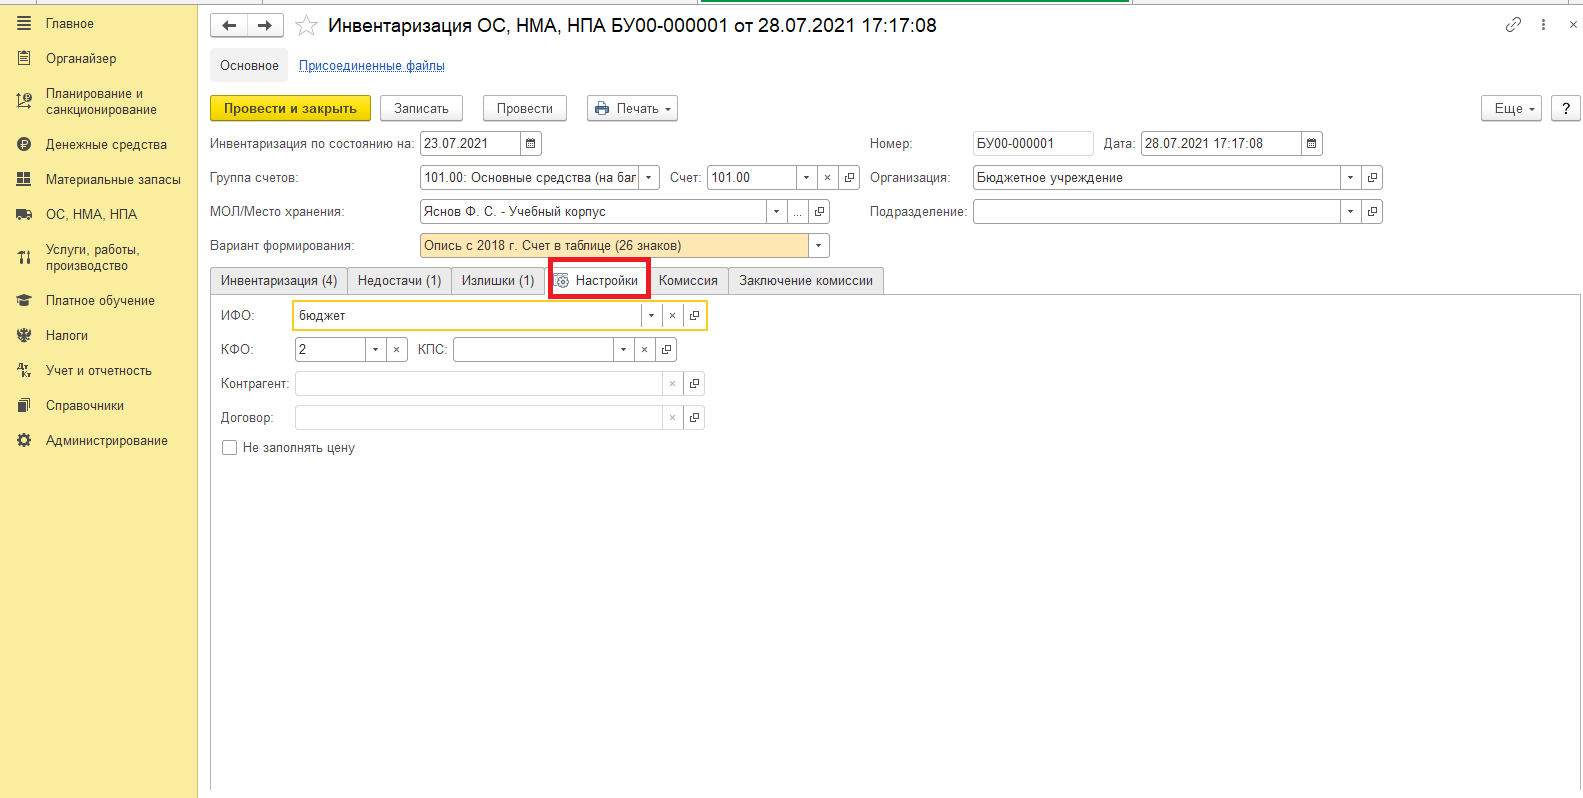Open calendar picker for Дата field

1312,144
